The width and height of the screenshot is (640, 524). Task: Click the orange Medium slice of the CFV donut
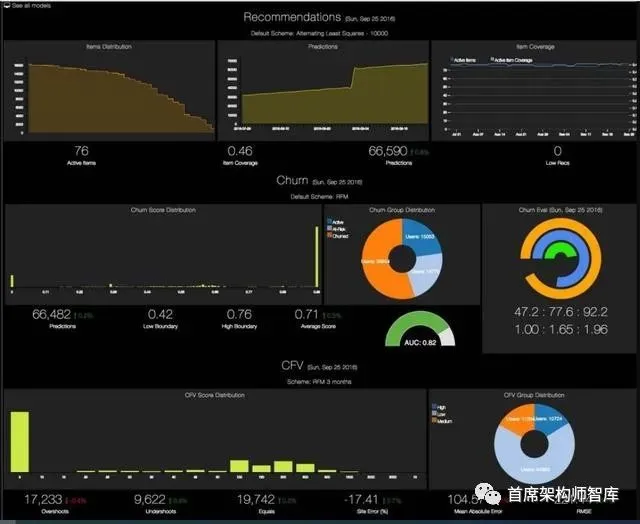point(518,419)
